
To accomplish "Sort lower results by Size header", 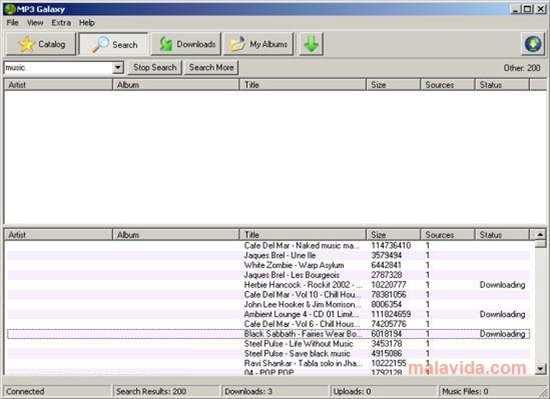I will (393, 235).
